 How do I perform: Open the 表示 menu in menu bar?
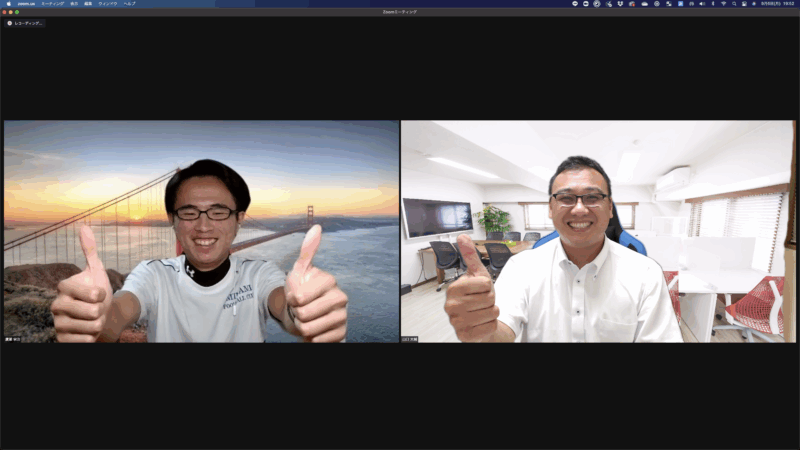click(74, 4)
